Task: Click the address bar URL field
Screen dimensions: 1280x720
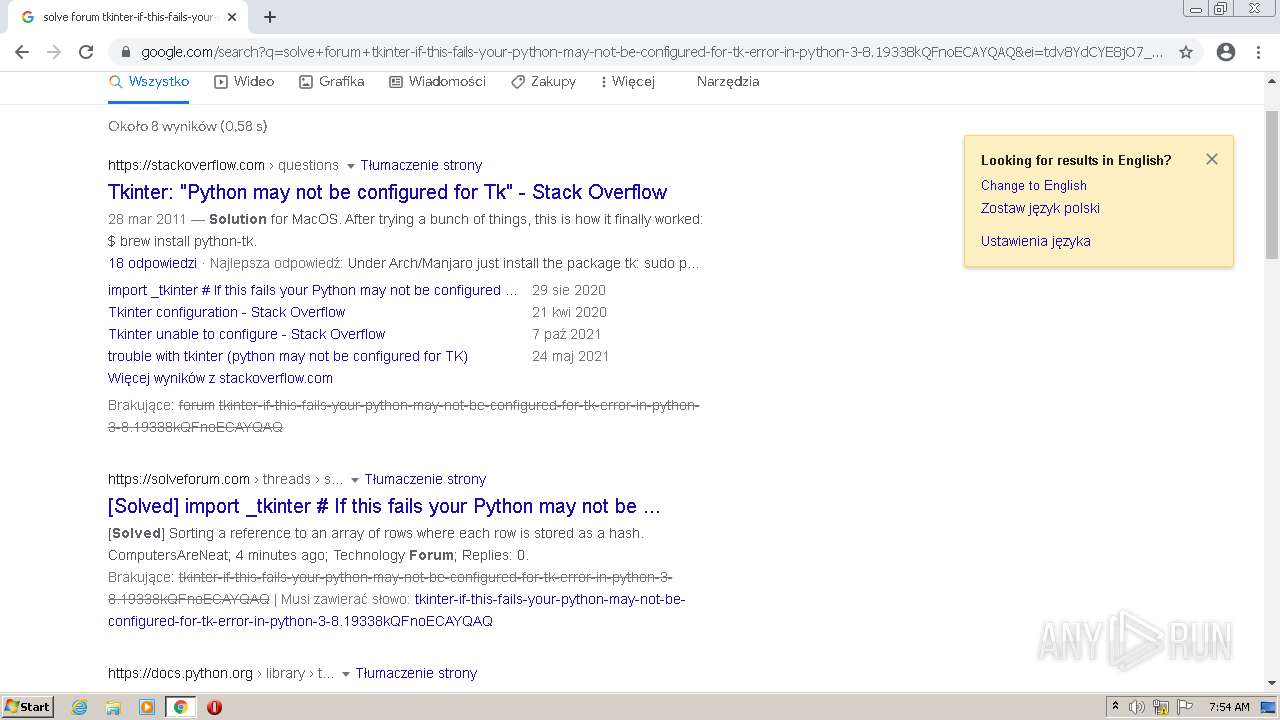Action: coord(651,52)
